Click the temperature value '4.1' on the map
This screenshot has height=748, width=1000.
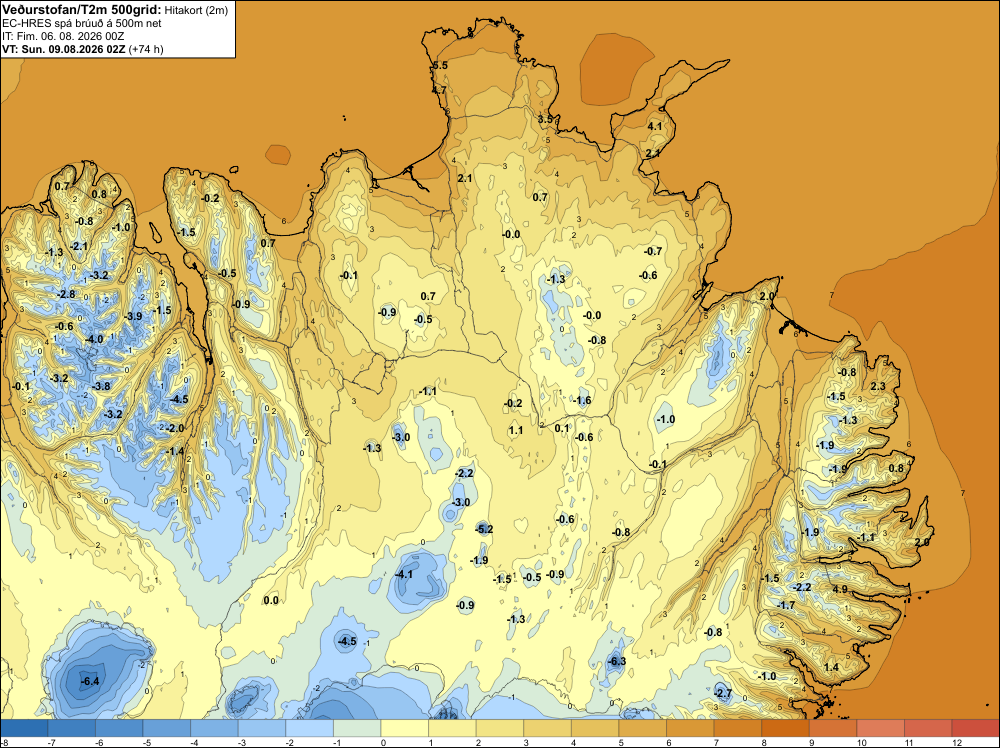pyautogui.click(x=655, y=126)
